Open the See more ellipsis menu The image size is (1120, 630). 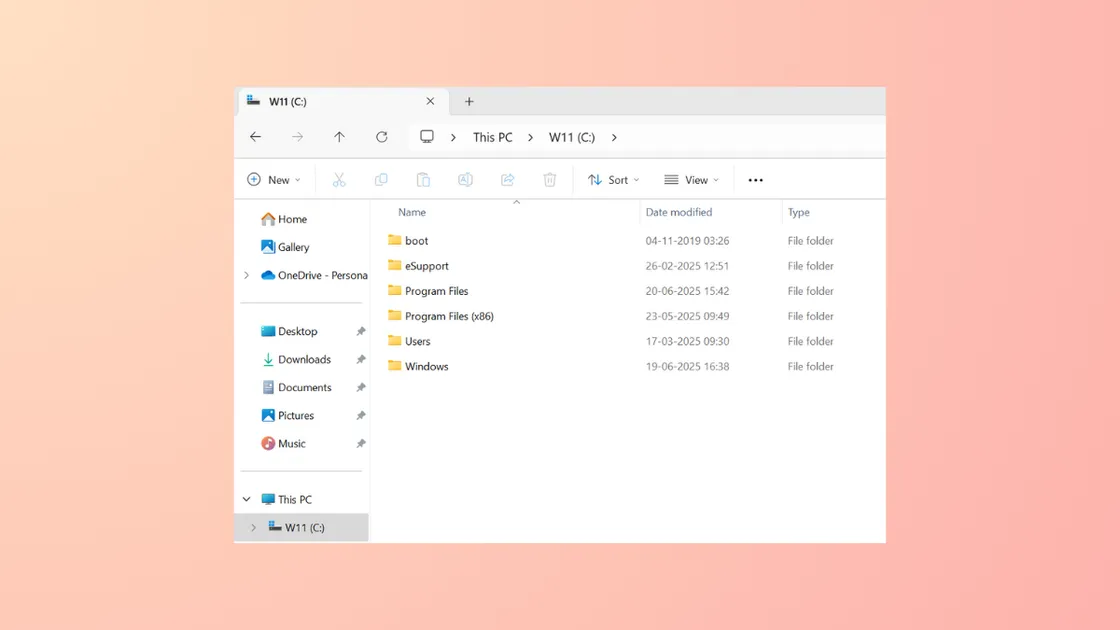pos(755,179)
